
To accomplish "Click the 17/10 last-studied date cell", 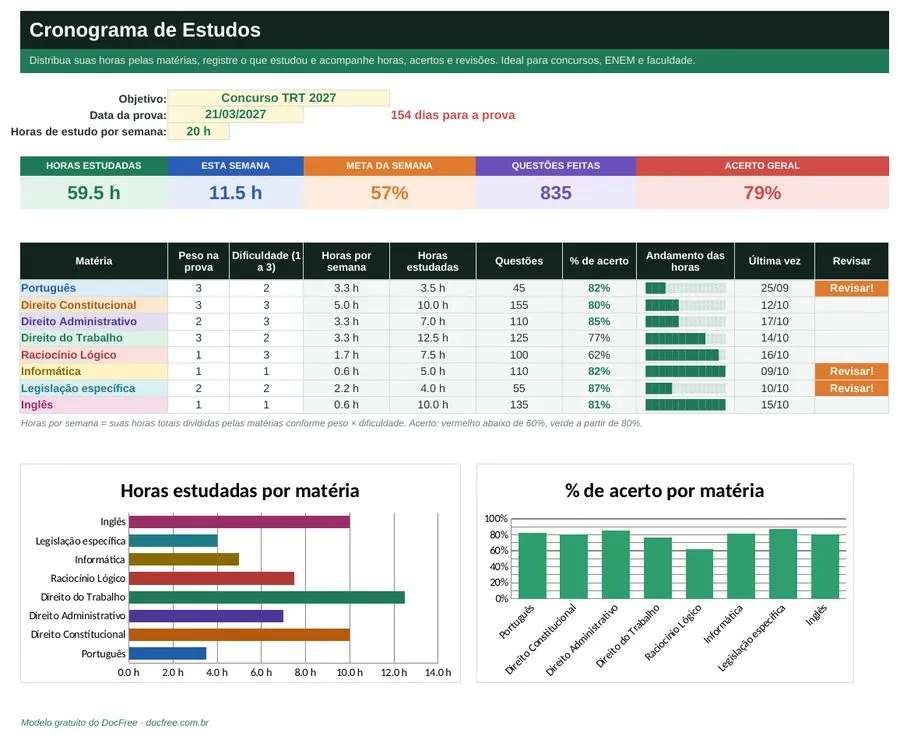I will [x=774, y=321].
